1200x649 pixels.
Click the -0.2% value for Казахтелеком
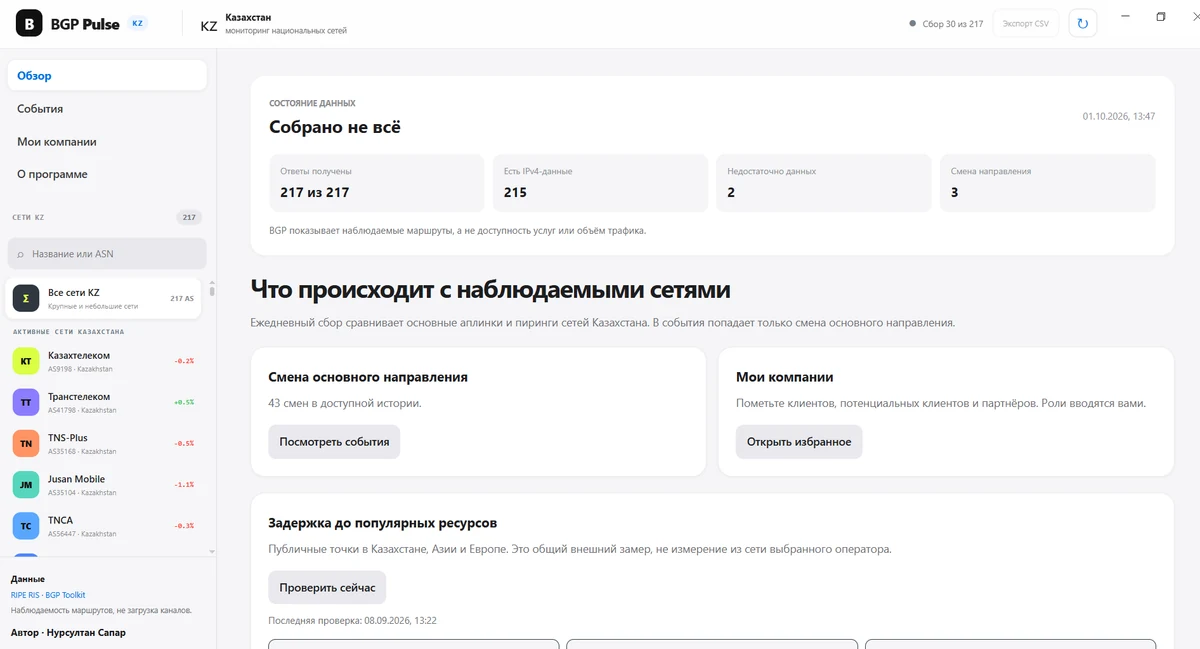184,361
